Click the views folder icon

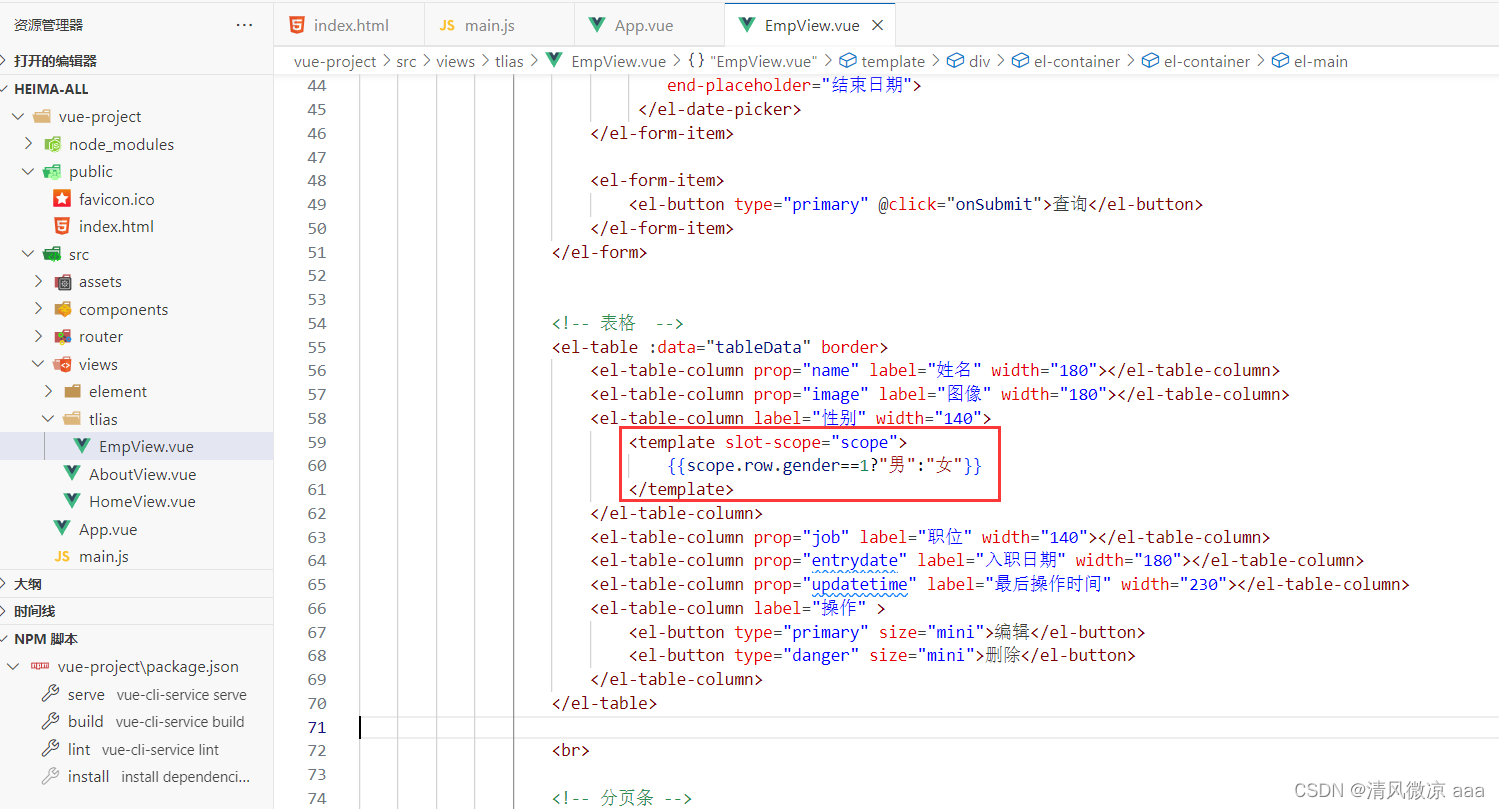(62, 364)
